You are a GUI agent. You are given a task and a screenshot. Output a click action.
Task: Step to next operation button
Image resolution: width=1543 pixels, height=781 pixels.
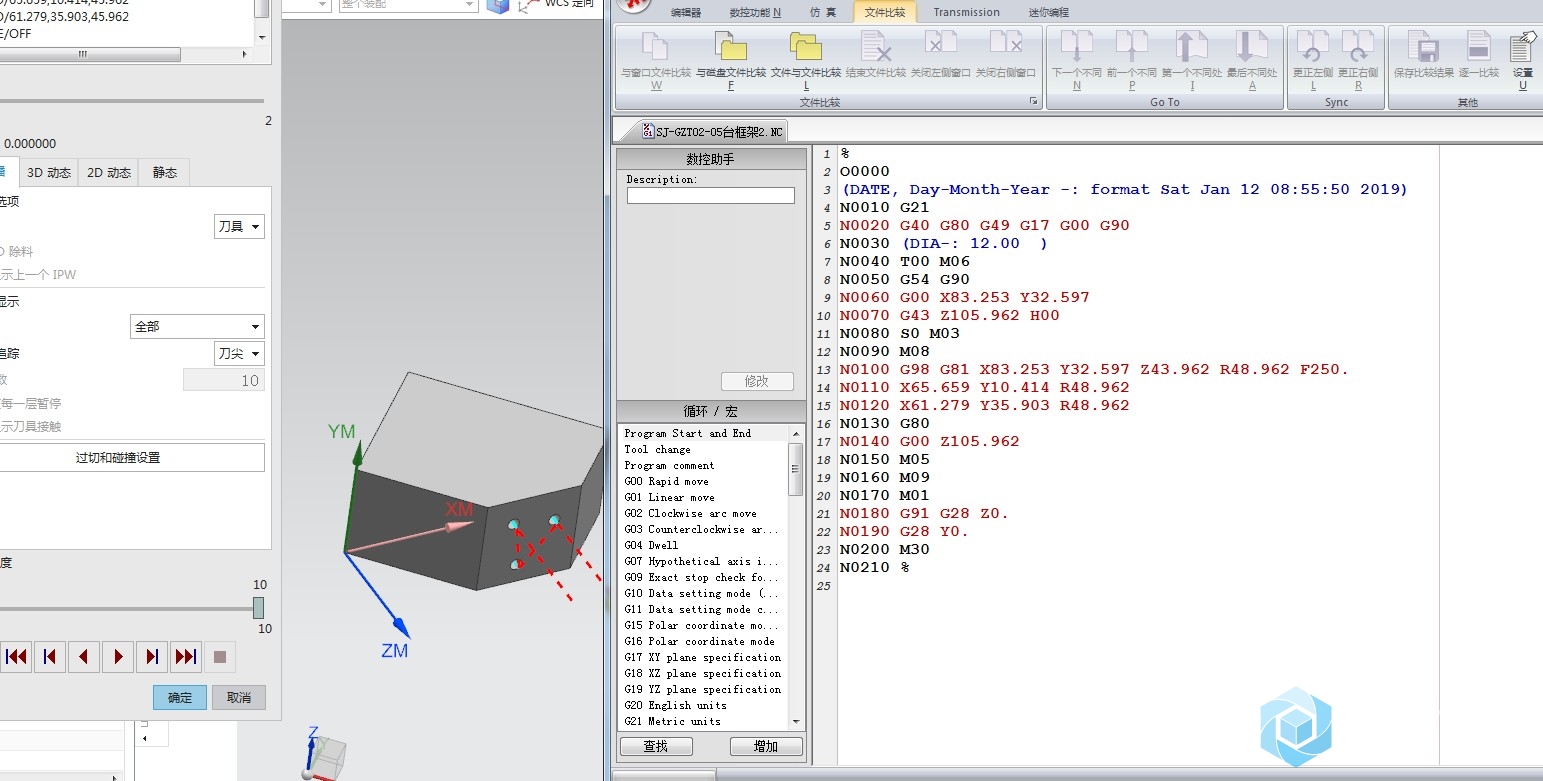pos(152,657)
